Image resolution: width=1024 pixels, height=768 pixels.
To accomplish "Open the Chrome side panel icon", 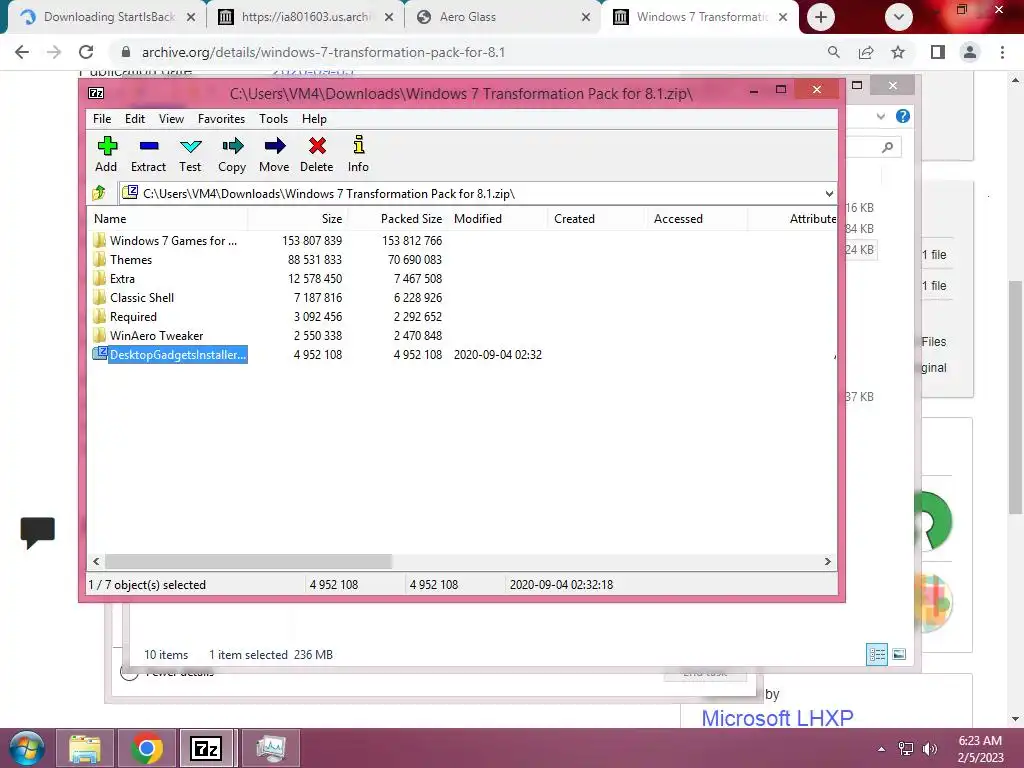I will coord(938,52).
